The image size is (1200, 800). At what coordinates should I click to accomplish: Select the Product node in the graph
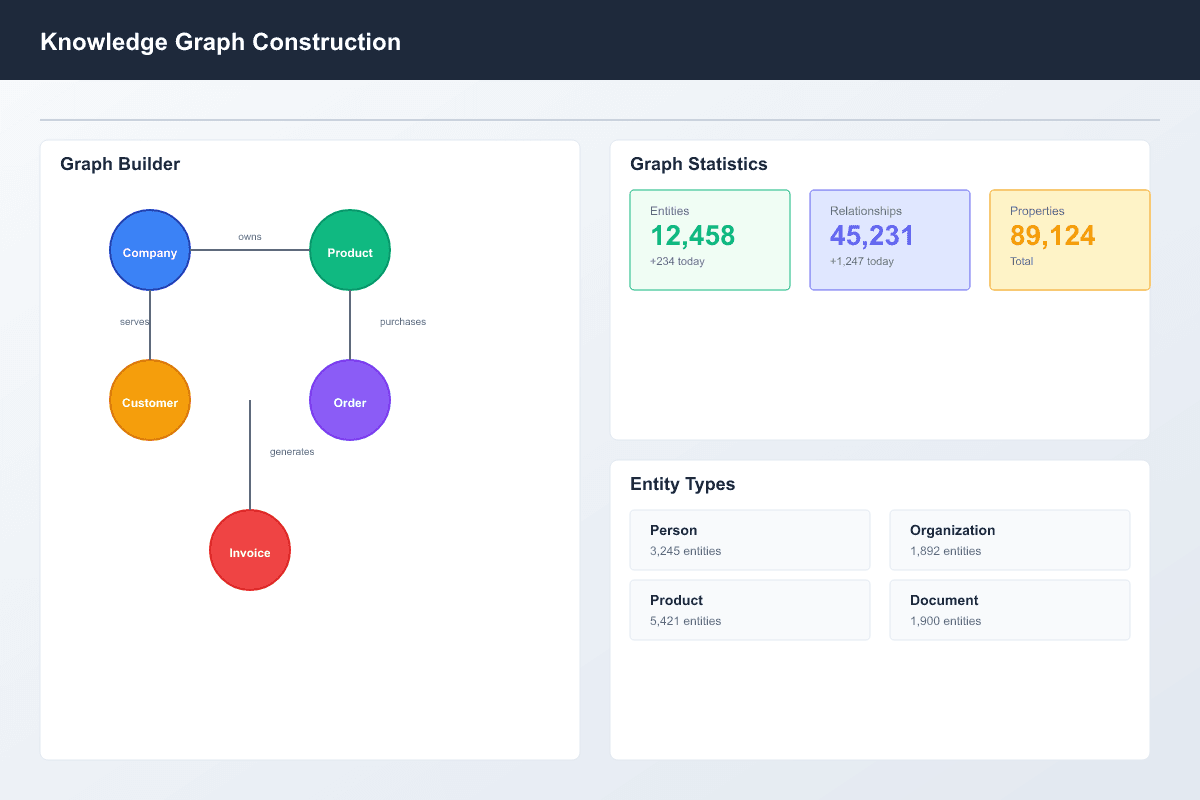[x=349, y=250]
